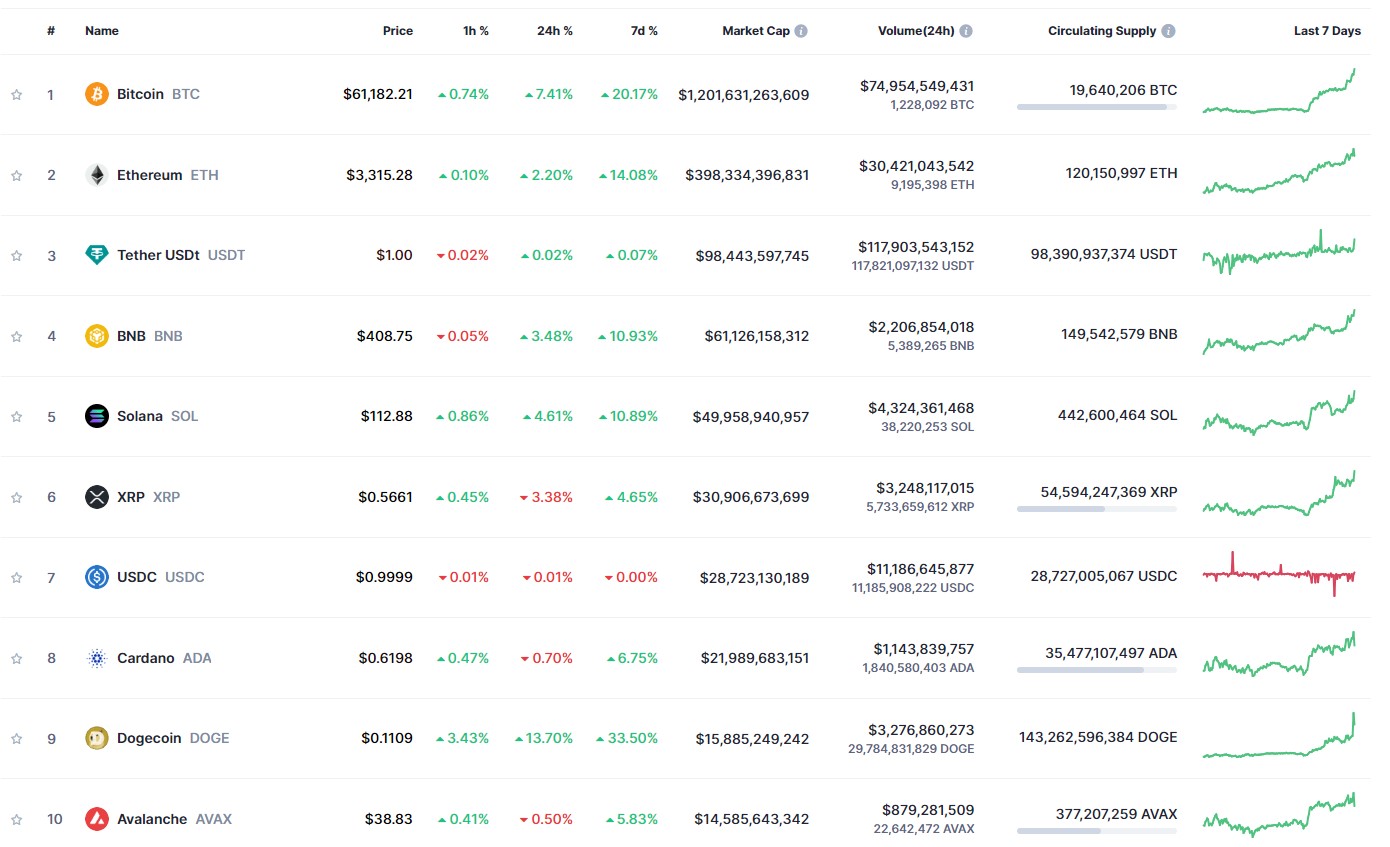Open Bitcoin's 24h volume of $74,954,549,431
Screen dimensions: 1390x847
(x=916, y=86)
